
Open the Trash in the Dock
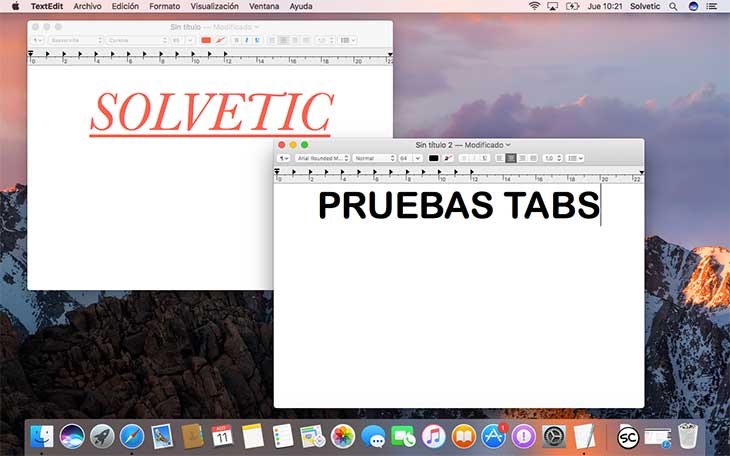(688, 436)
